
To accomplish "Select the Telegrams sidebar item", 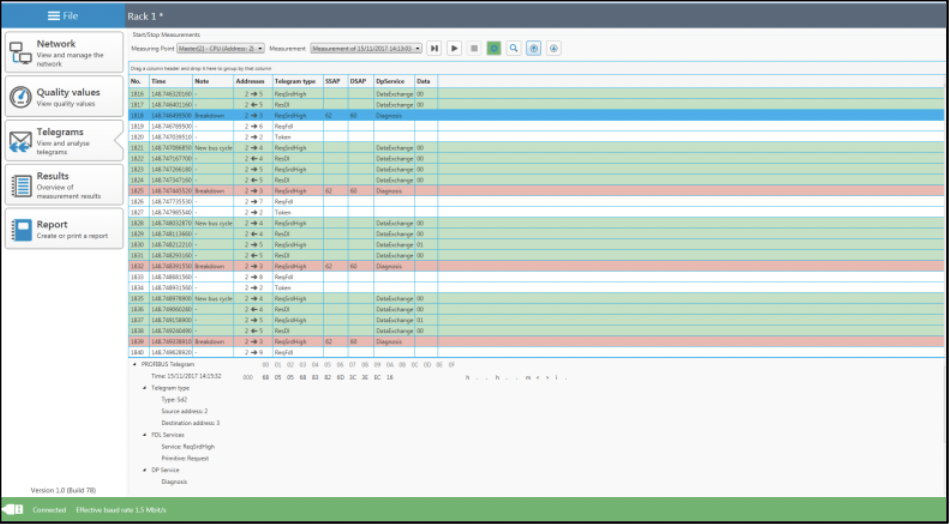I will 61,141.
